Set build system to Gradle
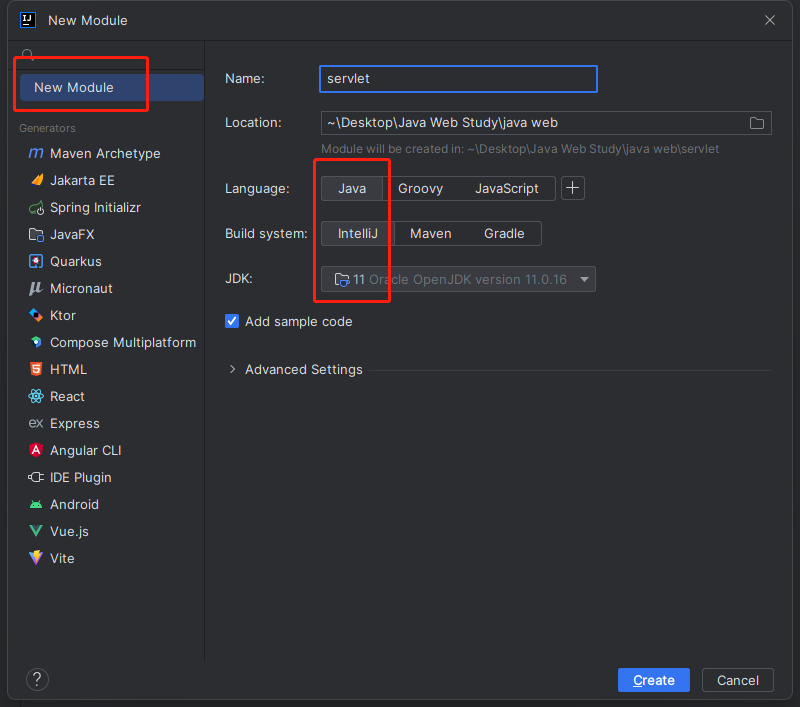Image resolution: width=800 pixels, height=707 pixels. pos(504,234)
